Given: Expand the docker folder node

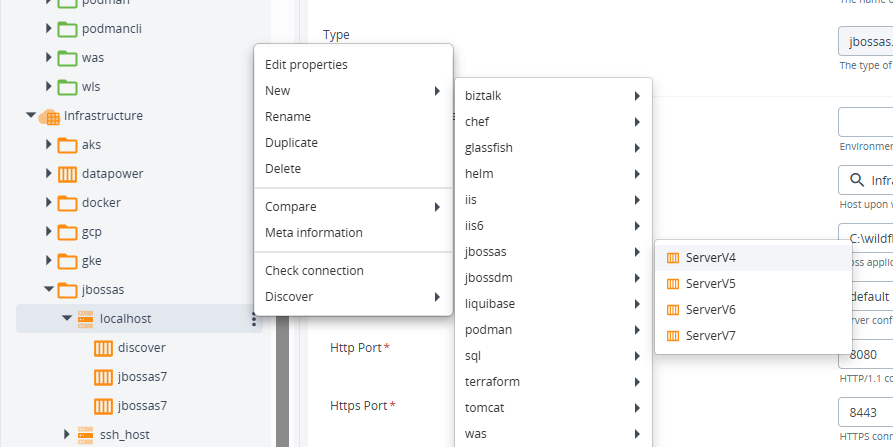Looking at the screenshot, I should [48, 203].
